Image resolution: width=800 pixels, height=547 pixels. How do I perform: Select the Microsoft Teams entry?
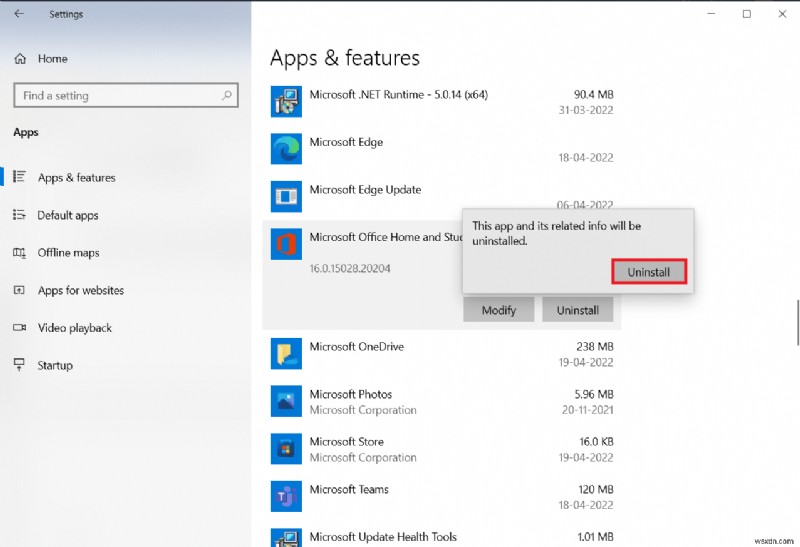coord(442,496)
